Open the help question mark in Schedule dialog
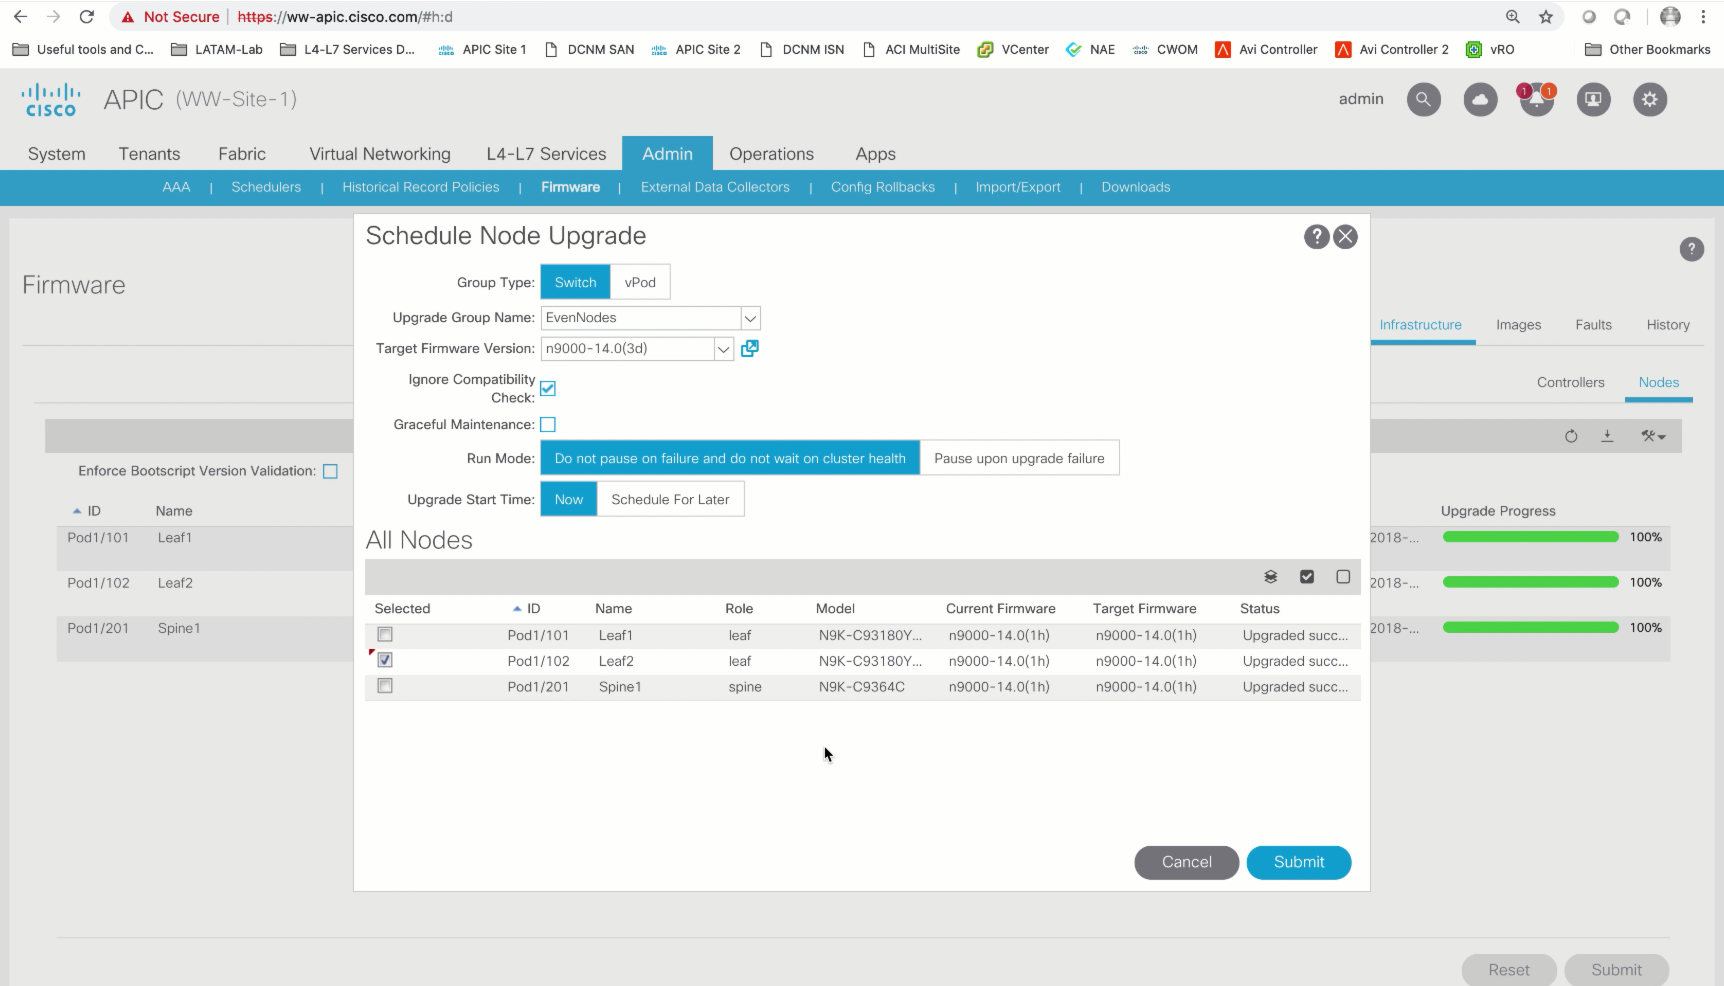 pyautogui.click(x=1316, y=237)
